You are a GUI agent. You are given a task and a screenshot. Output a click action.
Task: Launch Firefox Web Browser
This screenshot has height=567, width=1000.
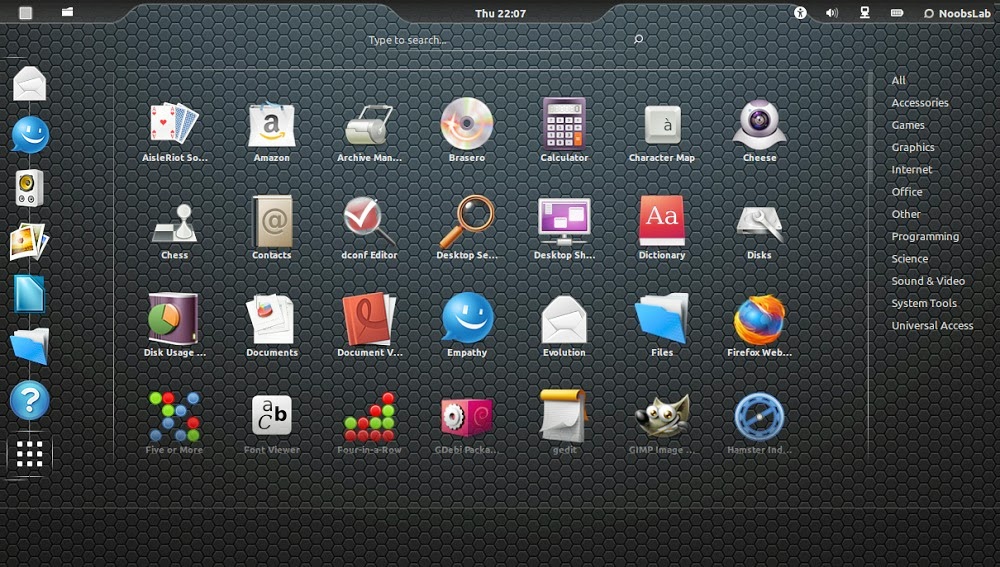[x=759, y=326]
